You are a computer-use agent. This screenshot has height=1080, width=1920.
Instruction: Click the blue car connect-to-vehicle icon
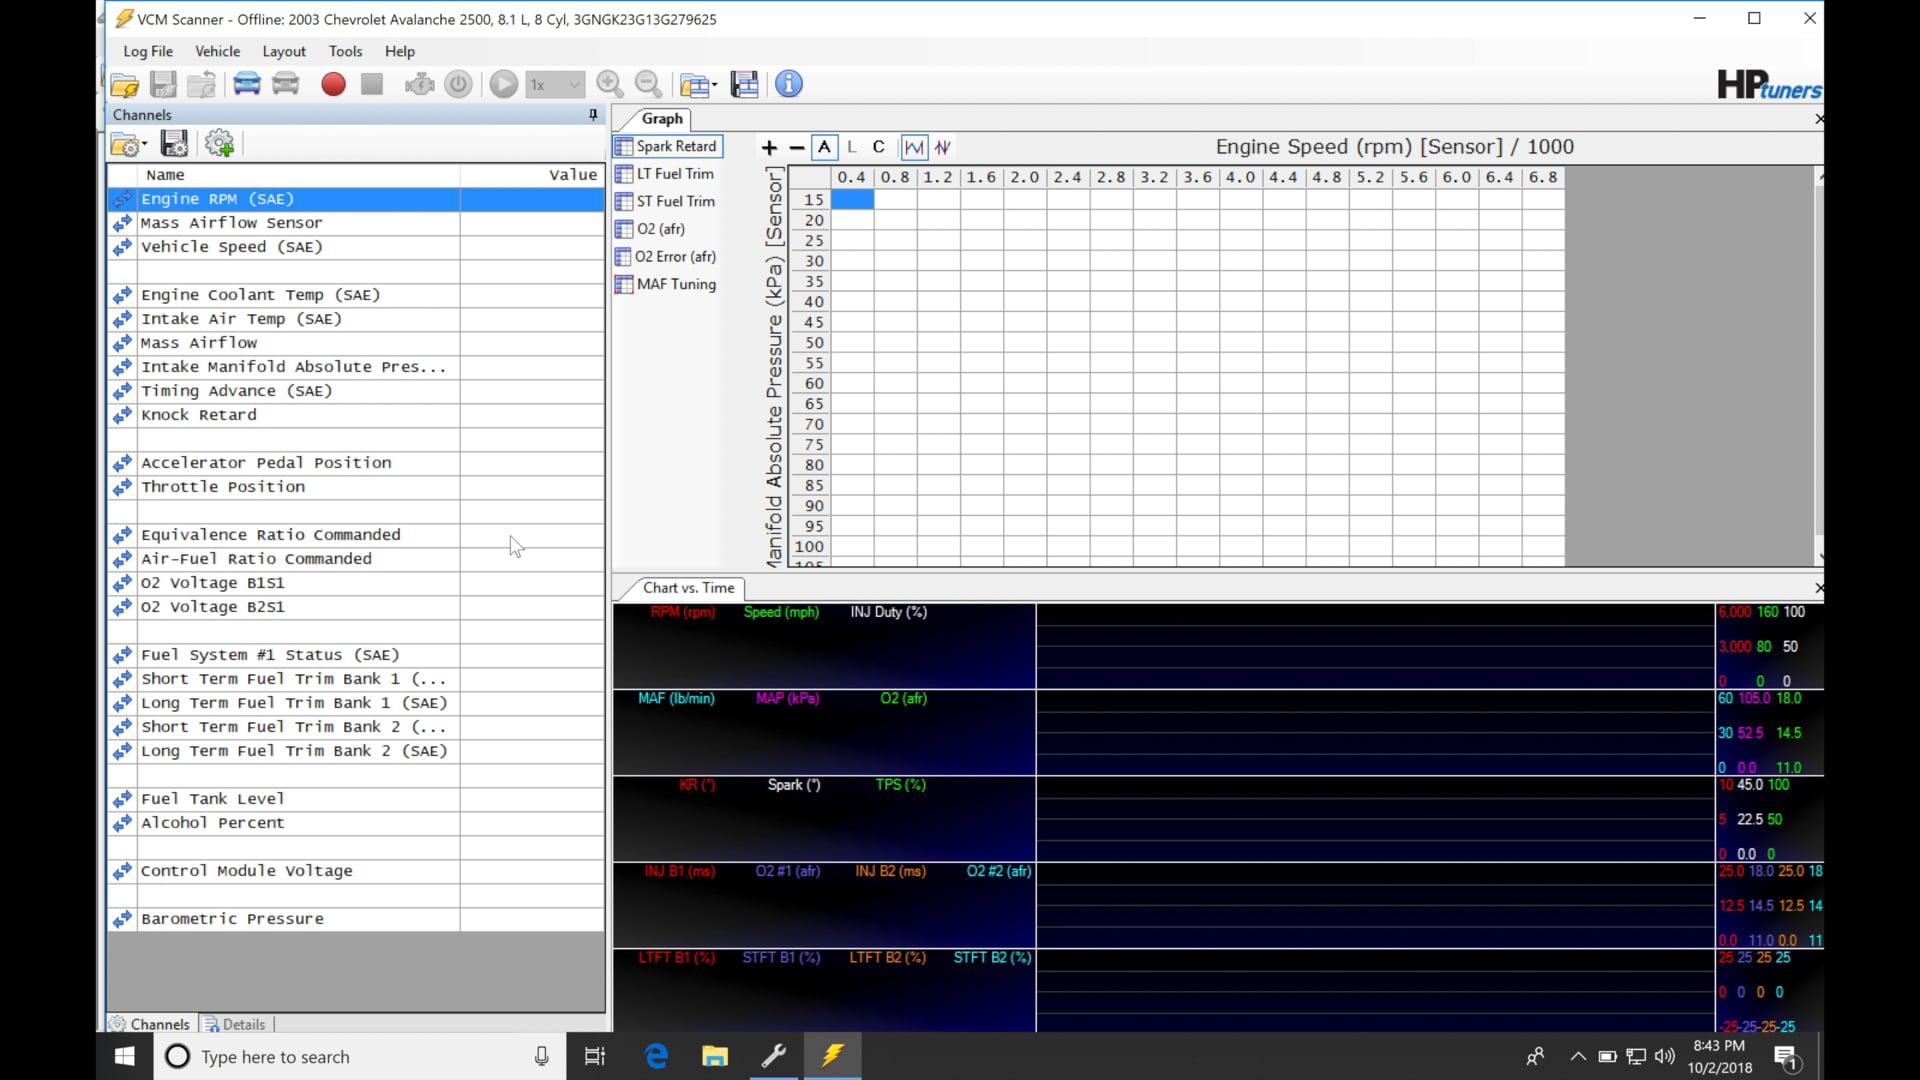[x=247, y=85]
